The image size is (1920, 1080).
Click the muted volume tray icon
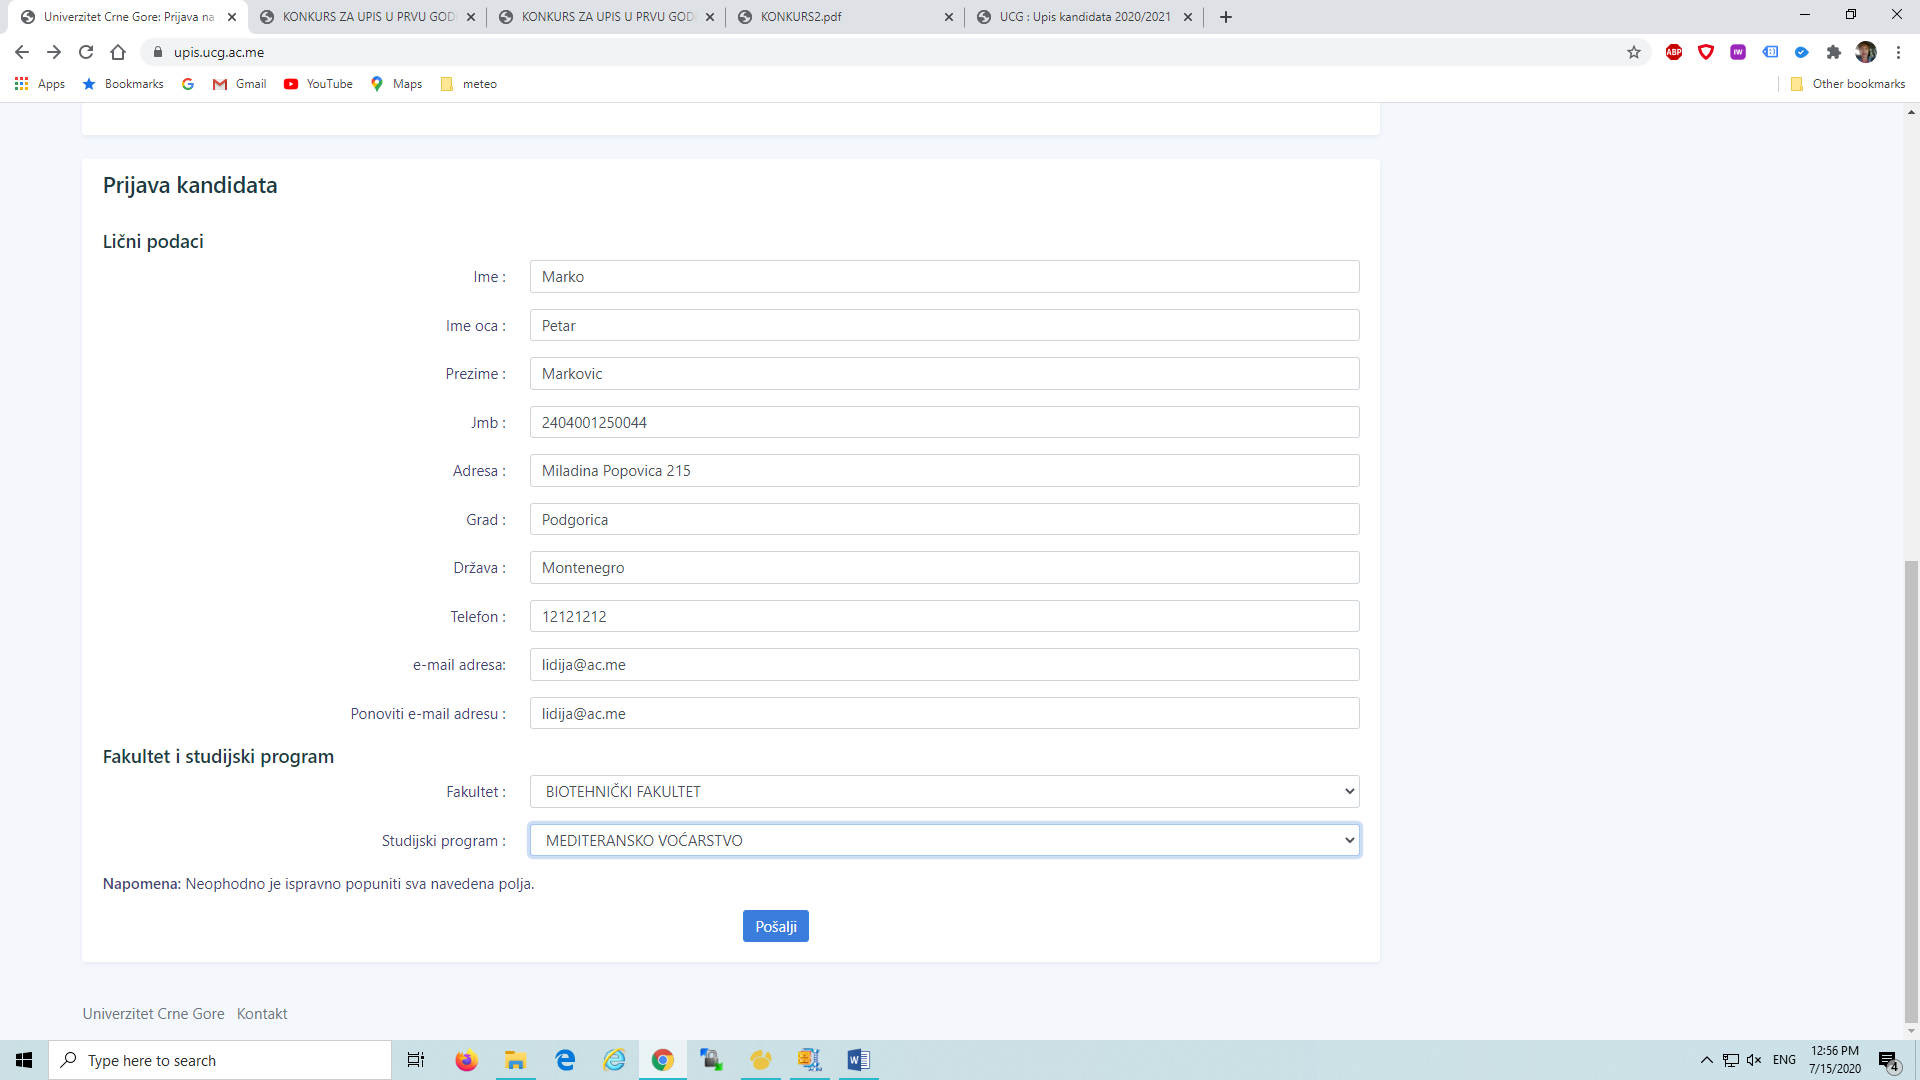click(x=1754, y=1060)
